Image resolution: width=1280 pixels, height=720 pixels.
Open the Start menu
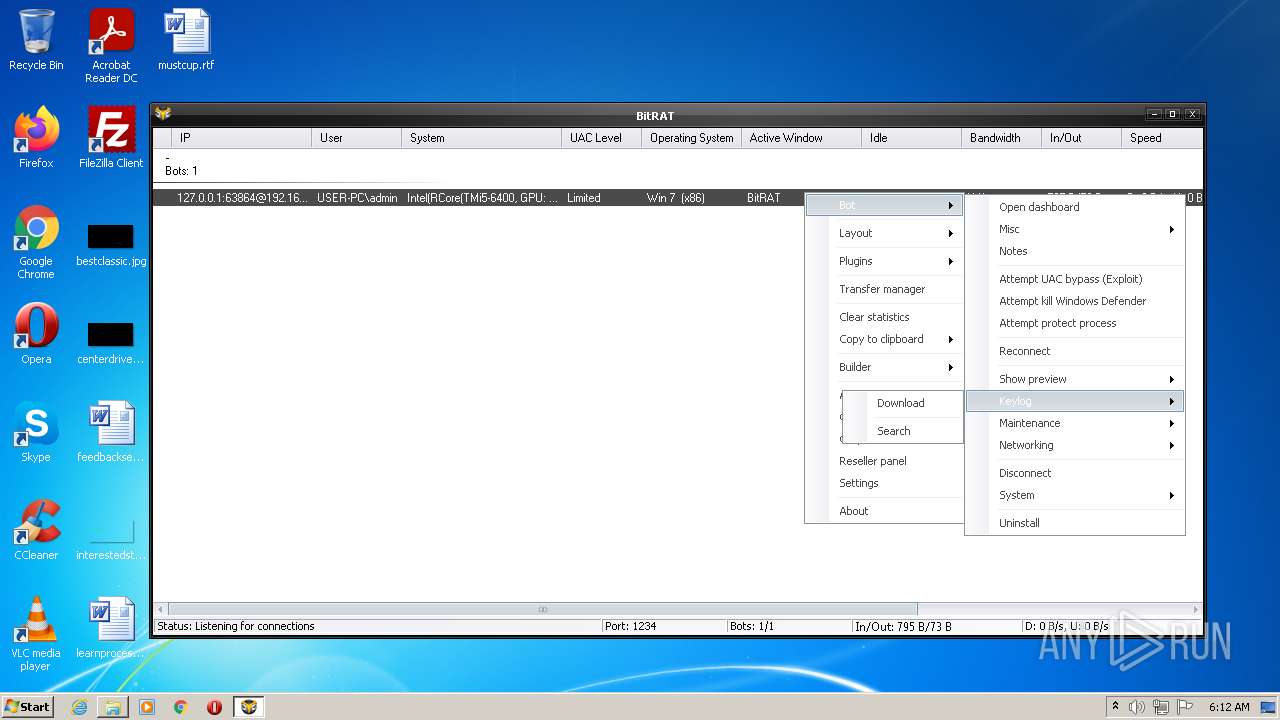click(28, 707)
